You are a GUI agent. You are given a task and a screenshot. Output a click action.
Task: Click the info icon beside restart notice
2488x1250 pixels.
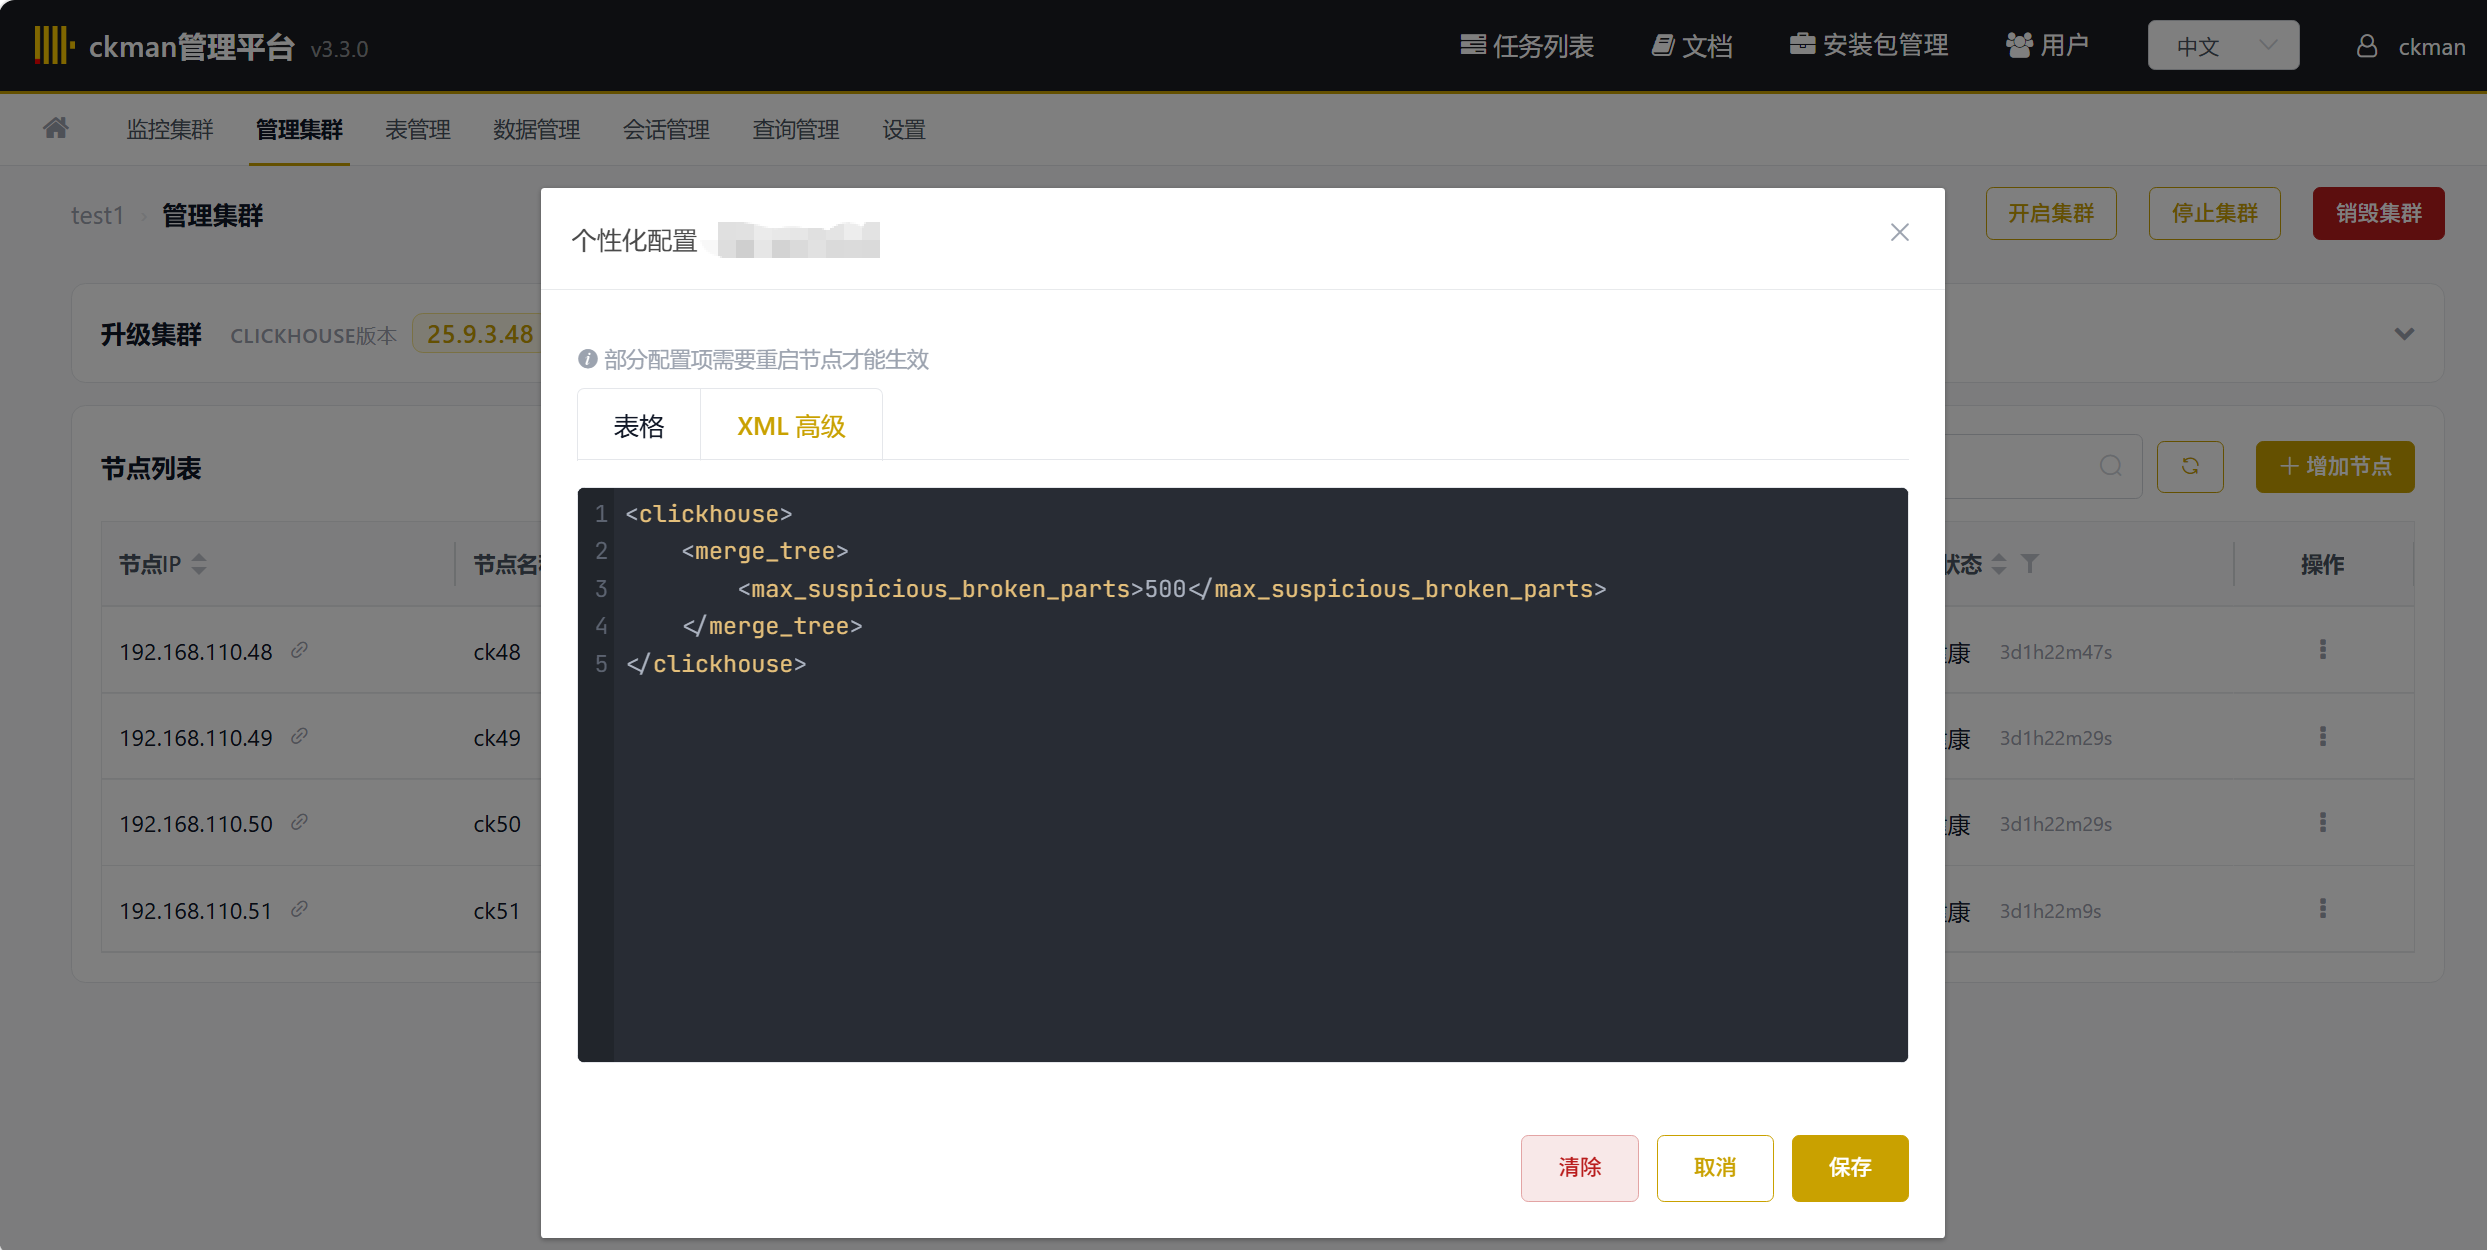click(x=587, y=359)
